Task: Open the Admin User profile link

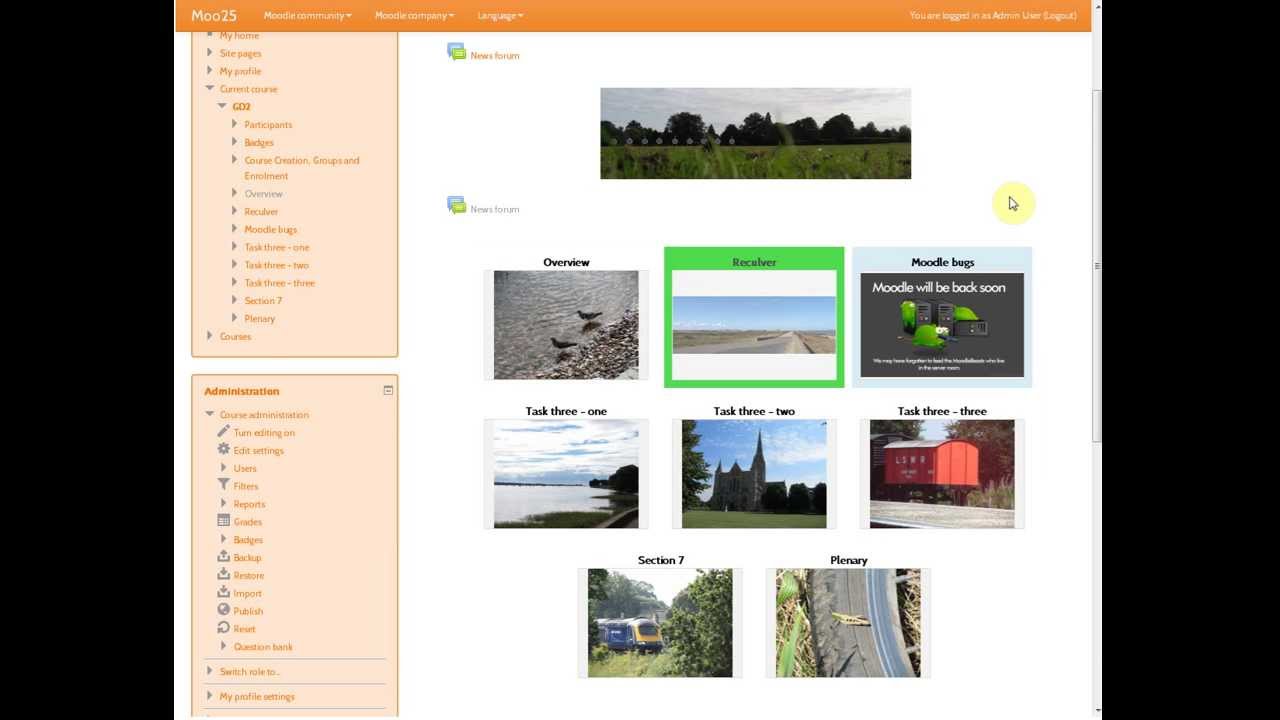Action: coord(1016,15)
